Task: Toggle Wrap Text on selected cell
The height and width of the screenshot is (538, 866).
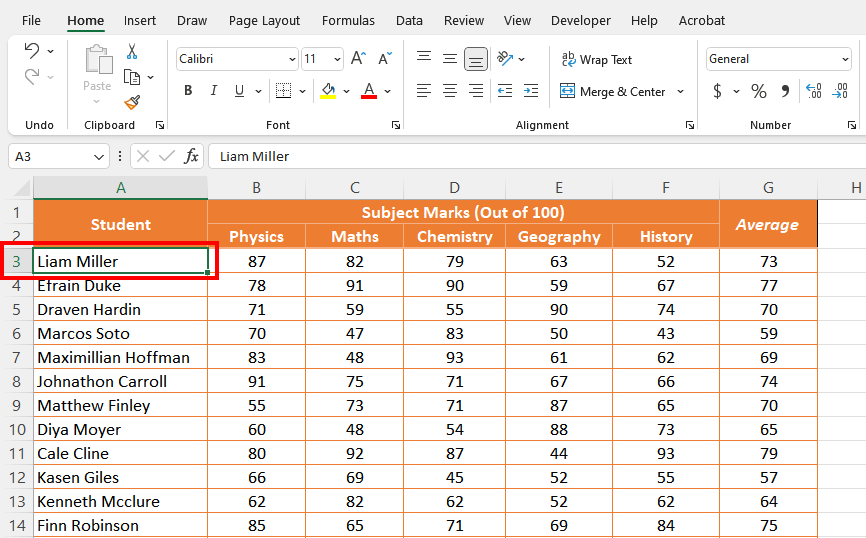Action: pyautogui.click(x=596, y=60)
